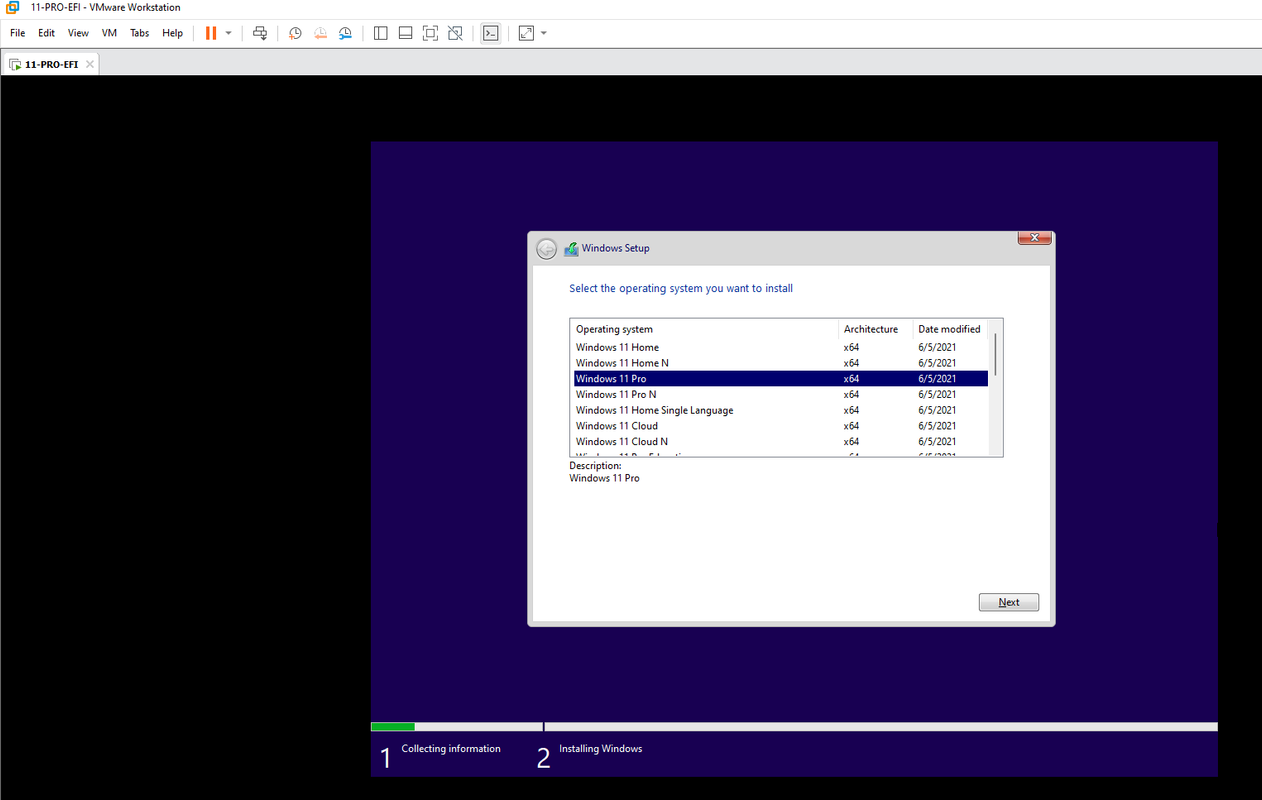Click the Operating system column header
The height and width of the screenshot is (800, 1262).
705,329
